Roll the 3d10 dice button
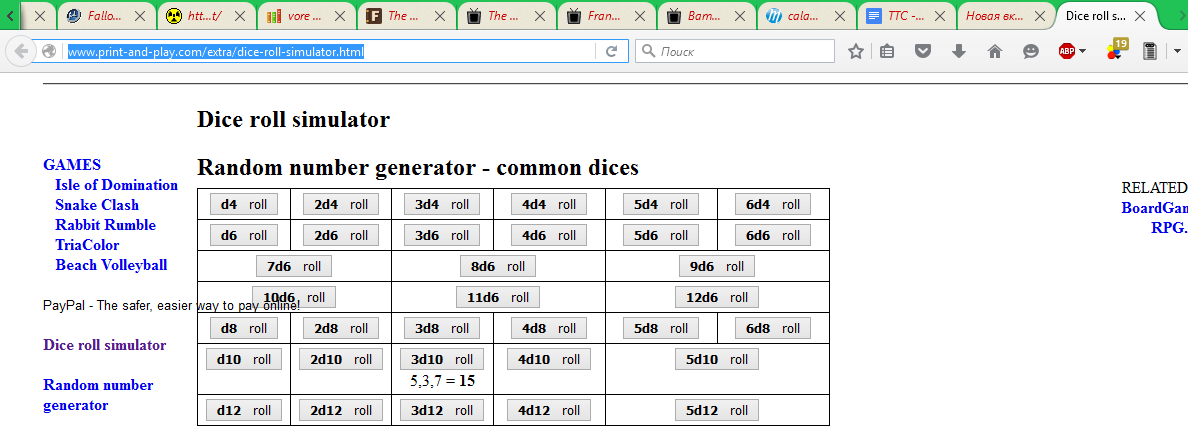 point(442,360)
